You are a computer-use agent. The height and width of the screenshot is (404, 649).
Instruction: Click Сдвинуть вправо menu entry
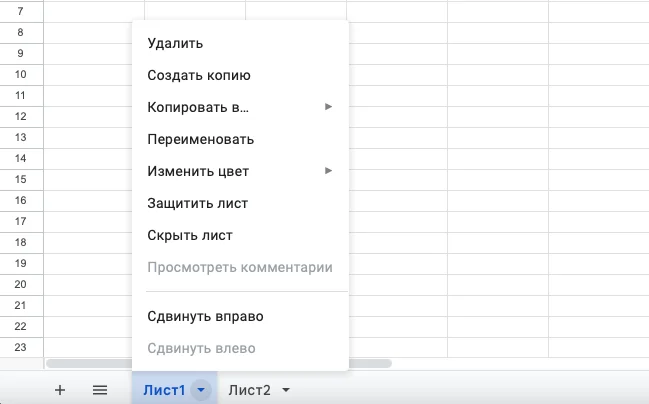(205, 316)
